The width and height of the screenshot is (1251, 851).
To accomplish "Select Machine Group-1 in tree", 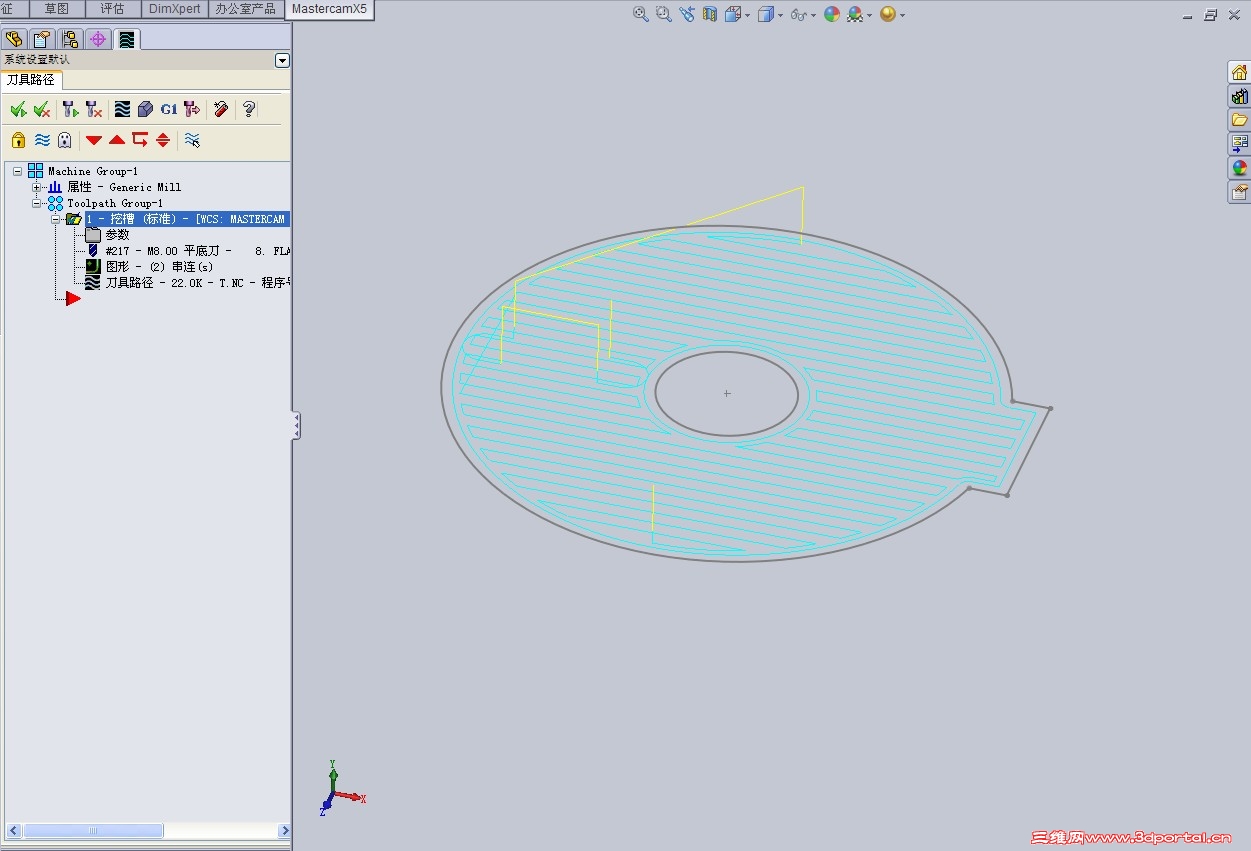I will [x=93, y=171].
